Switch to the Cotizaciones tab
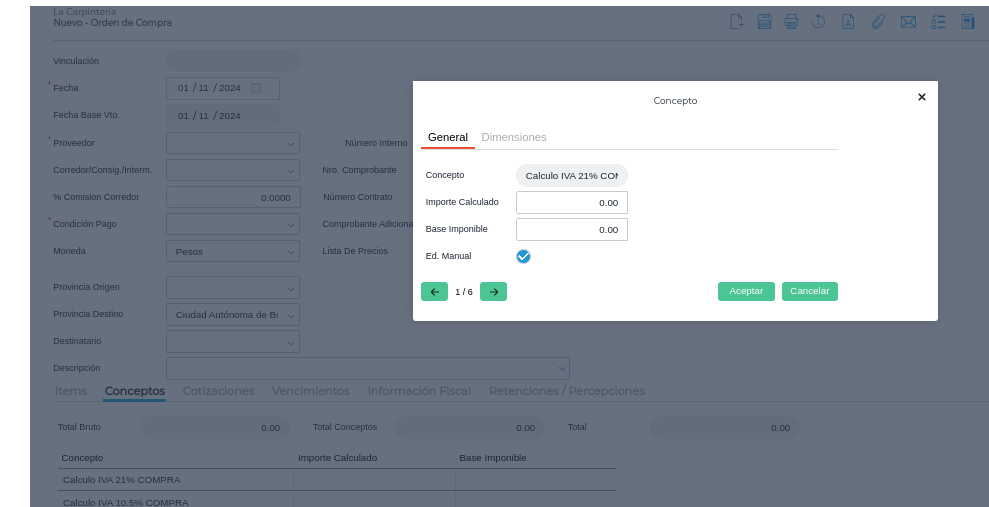 [218, 391]
